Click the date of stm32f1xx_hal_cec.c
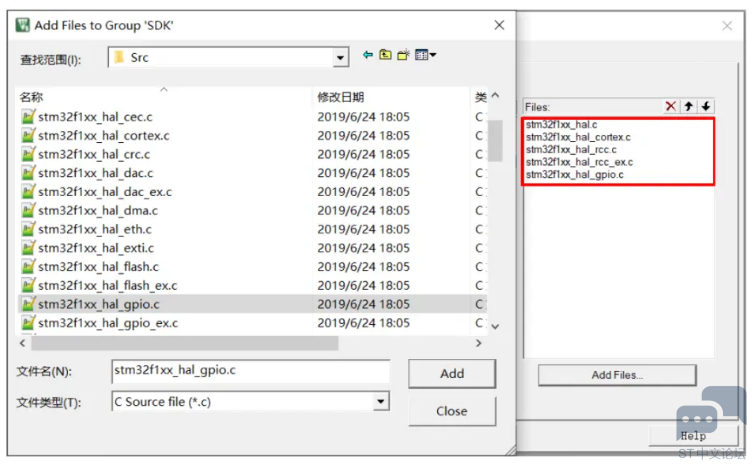Viewport: 755px width, 469px height. click(x=364, y=117)
